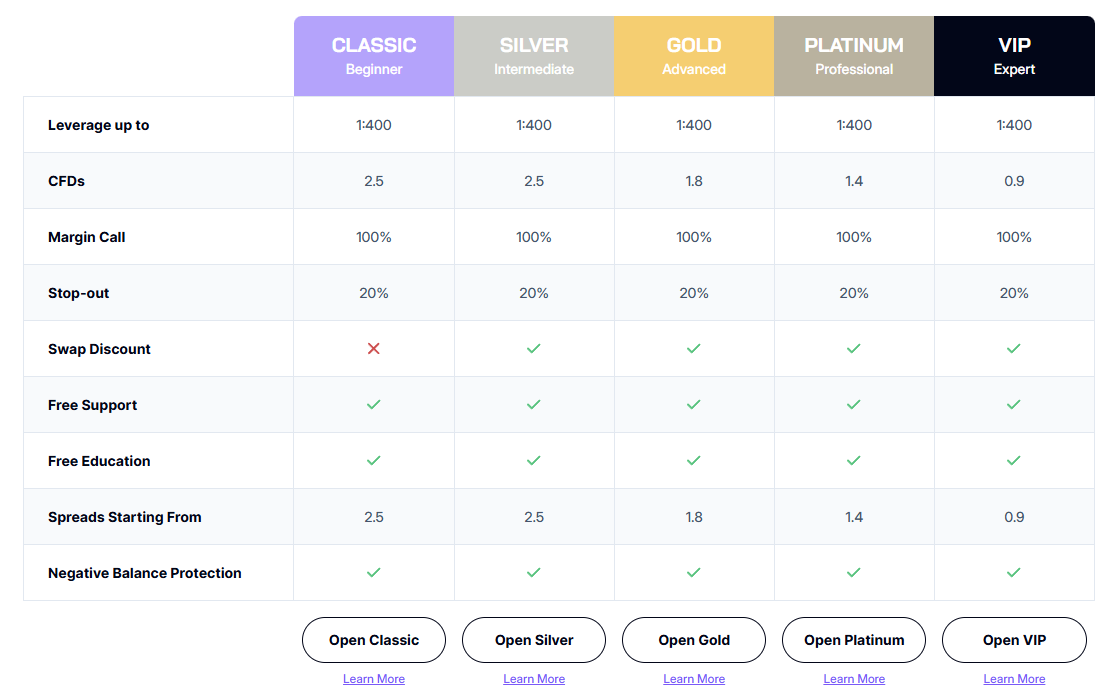Click the red X under Classic Swap Discount

point(373,348)
